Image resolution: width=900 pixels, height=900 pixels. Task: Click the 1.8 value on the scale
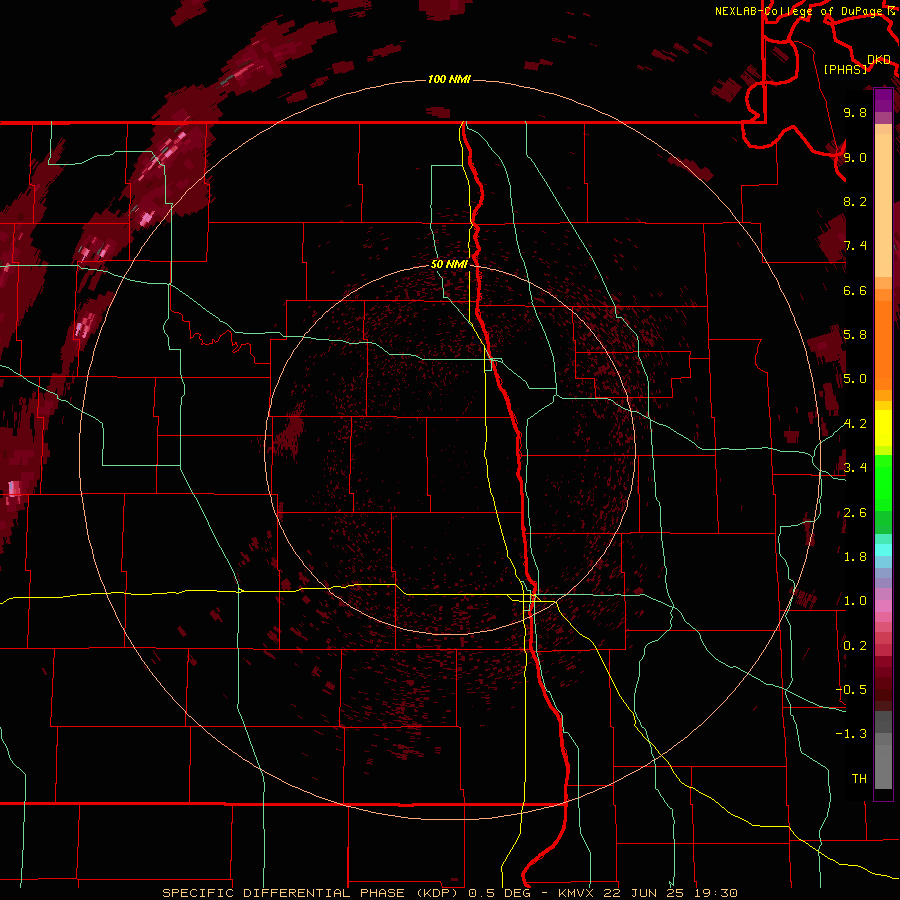(855, 557)
